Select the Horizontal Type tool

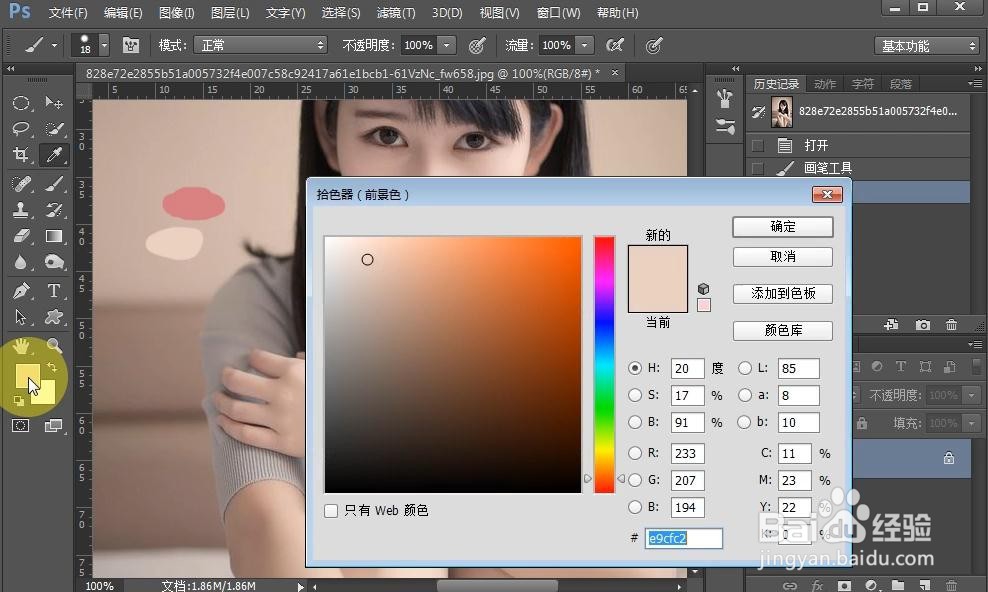pyautogui.click(x=54, y=290)
